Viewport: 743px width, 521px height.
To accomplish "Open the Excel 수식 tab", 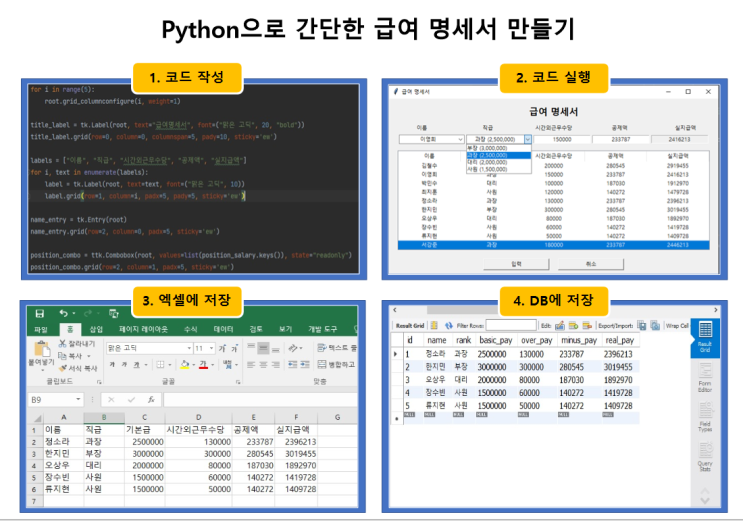I will 190,329.
